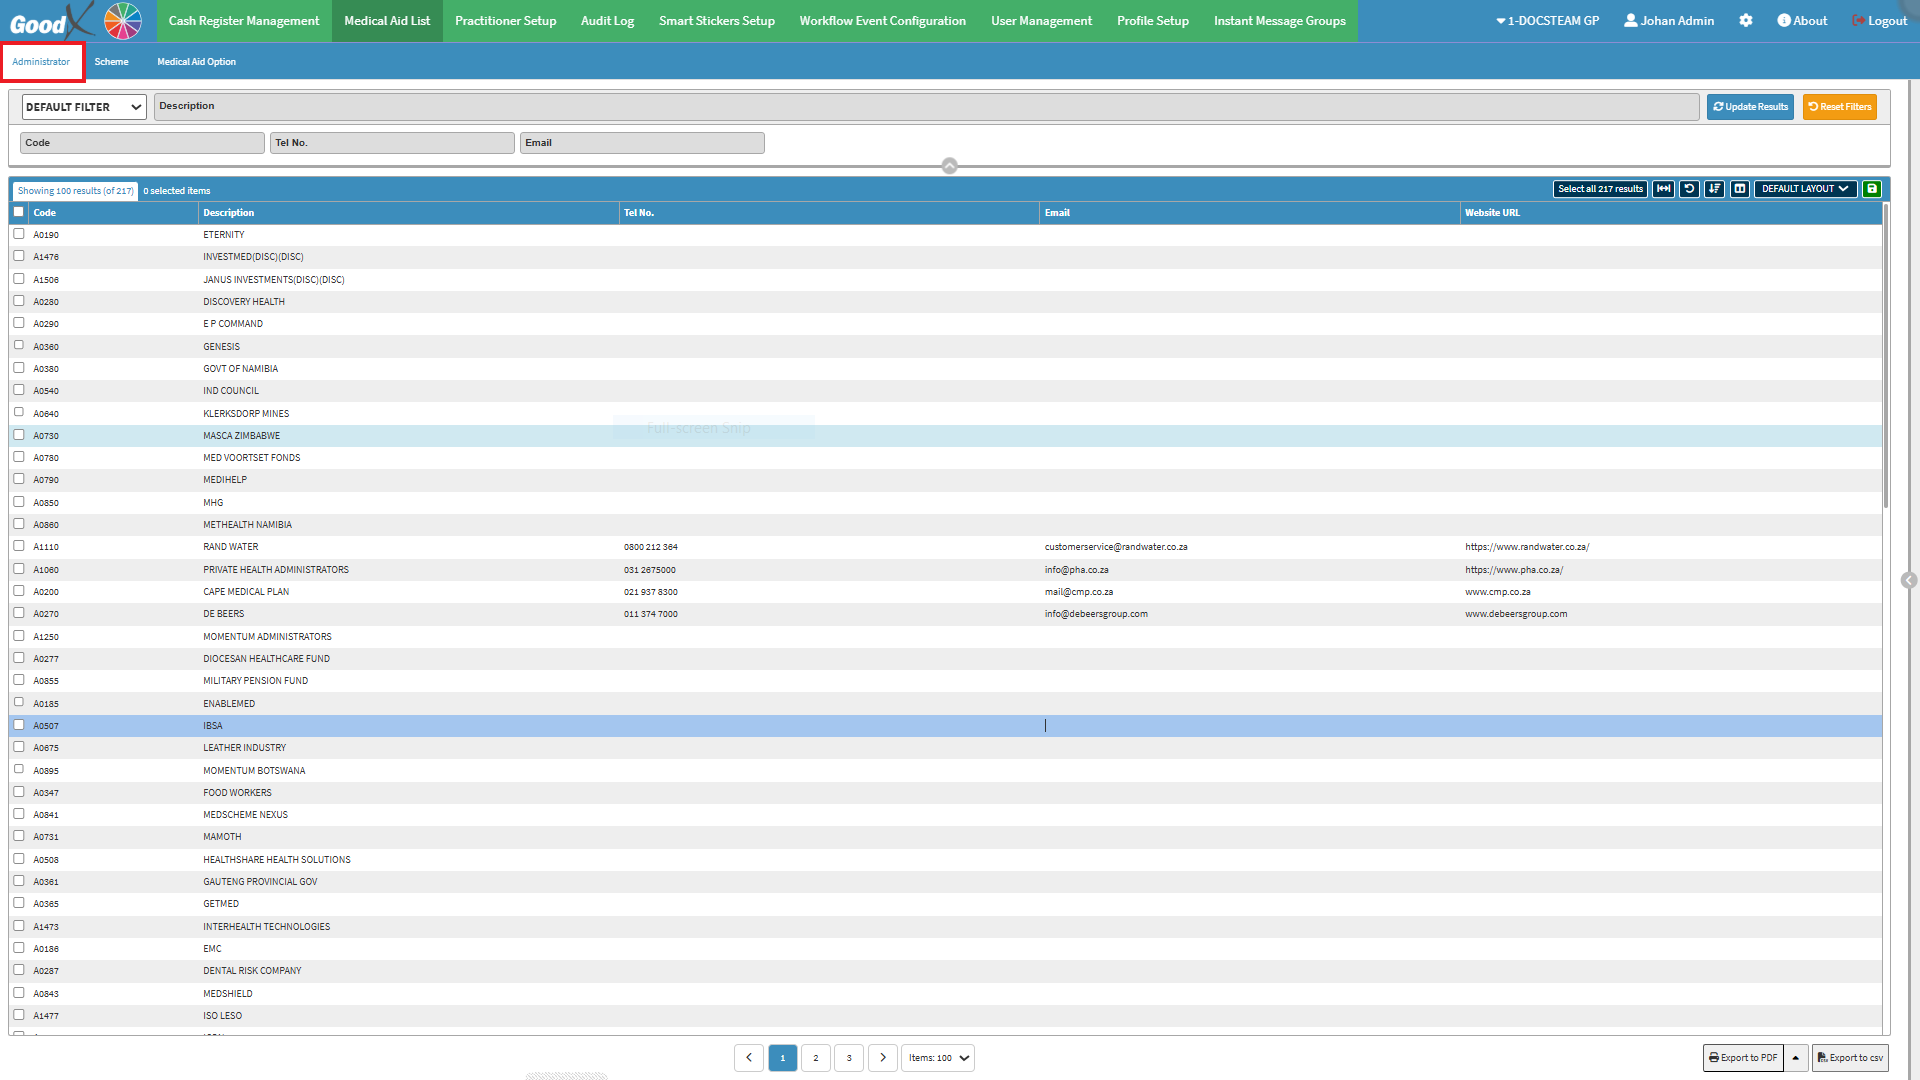
Task: Open the Practitioner Setup menu
Action: 505,21
